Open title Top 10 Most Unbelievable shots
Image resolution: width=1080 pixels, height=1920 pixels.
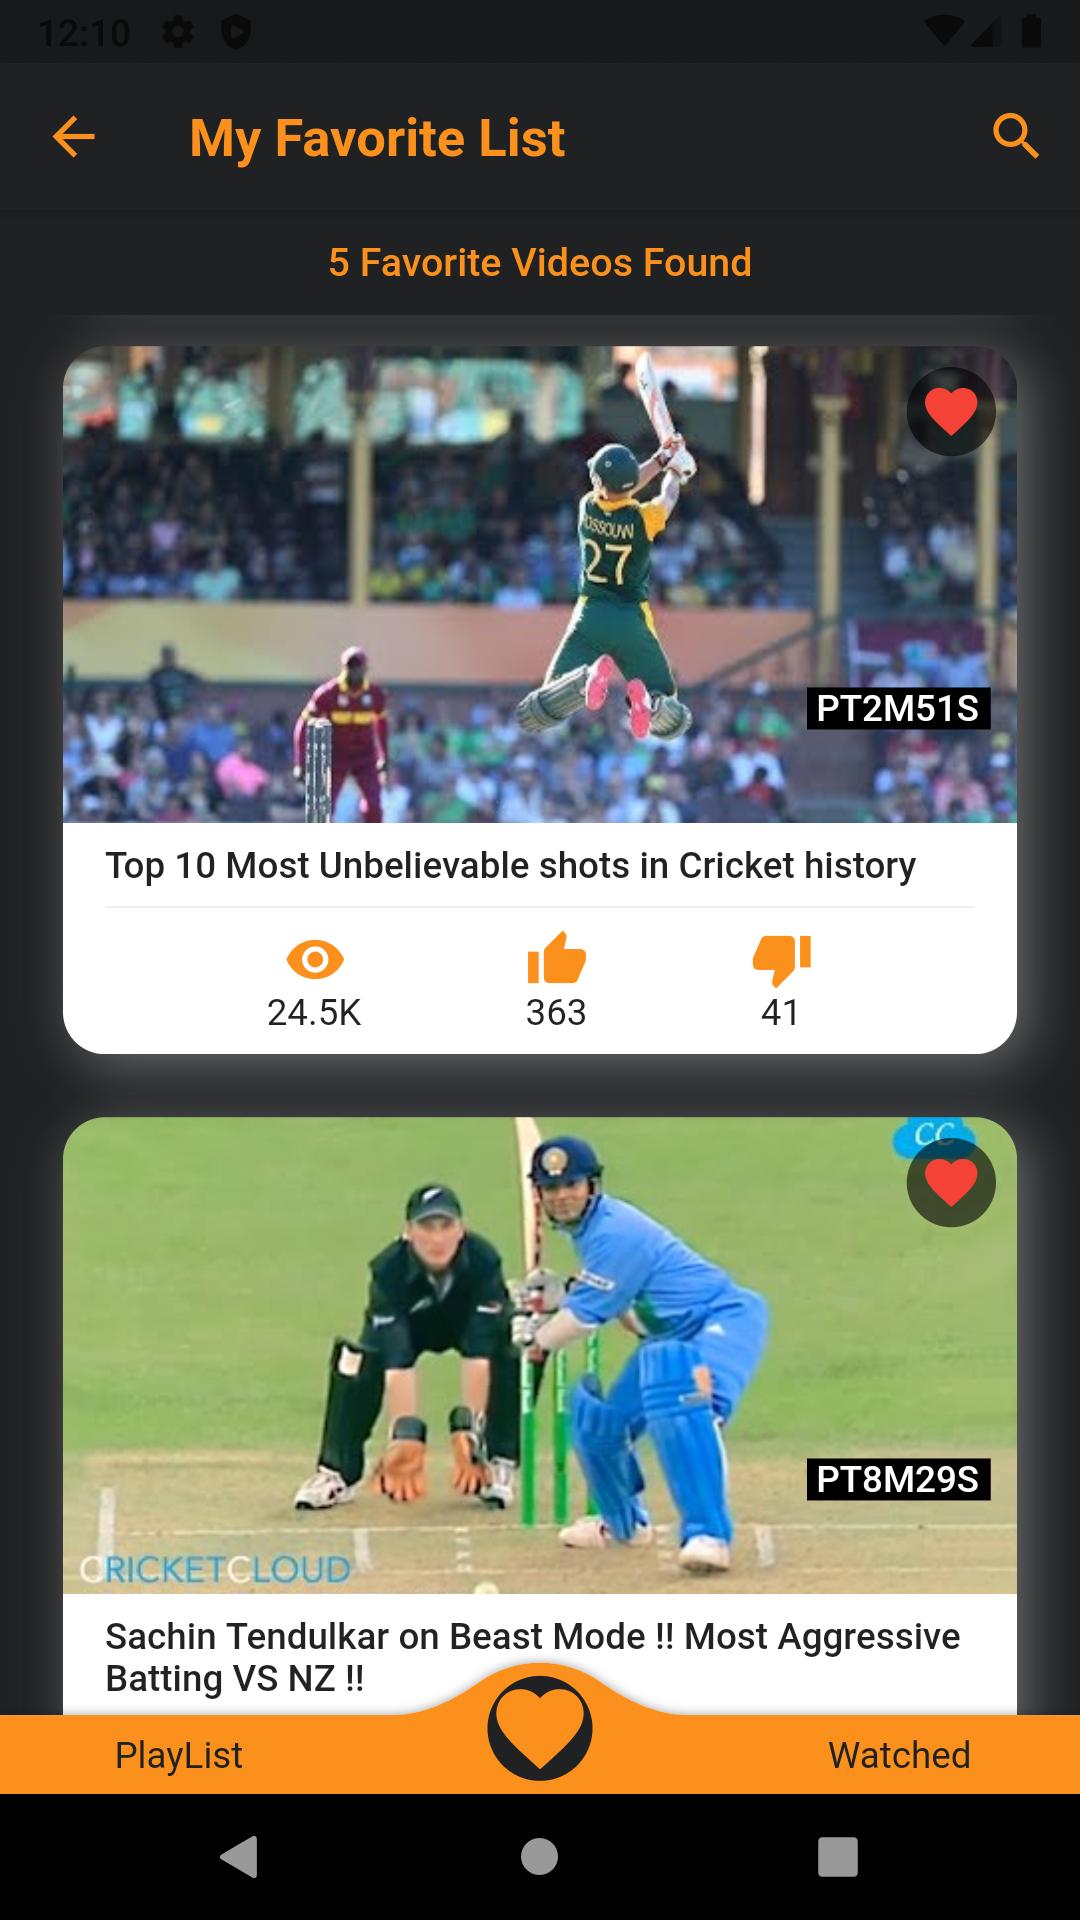(510, 866)
